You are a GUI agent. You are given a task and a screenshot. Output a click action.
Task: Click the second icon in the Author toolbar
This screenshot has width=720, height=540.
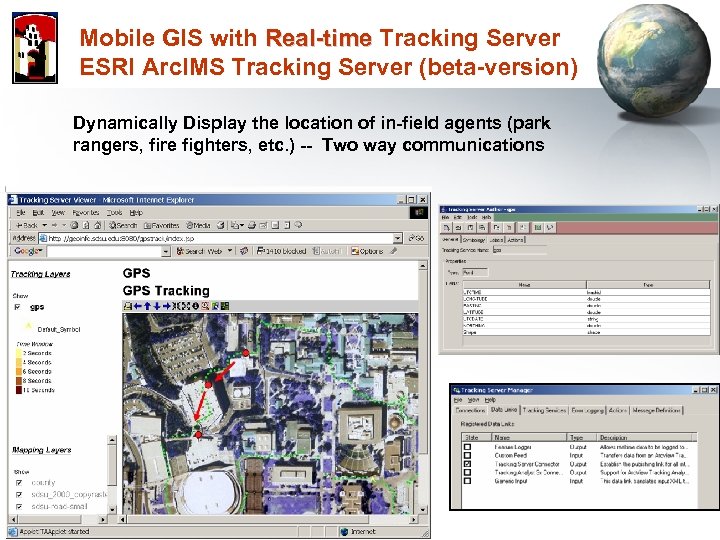tap(458, 228)
